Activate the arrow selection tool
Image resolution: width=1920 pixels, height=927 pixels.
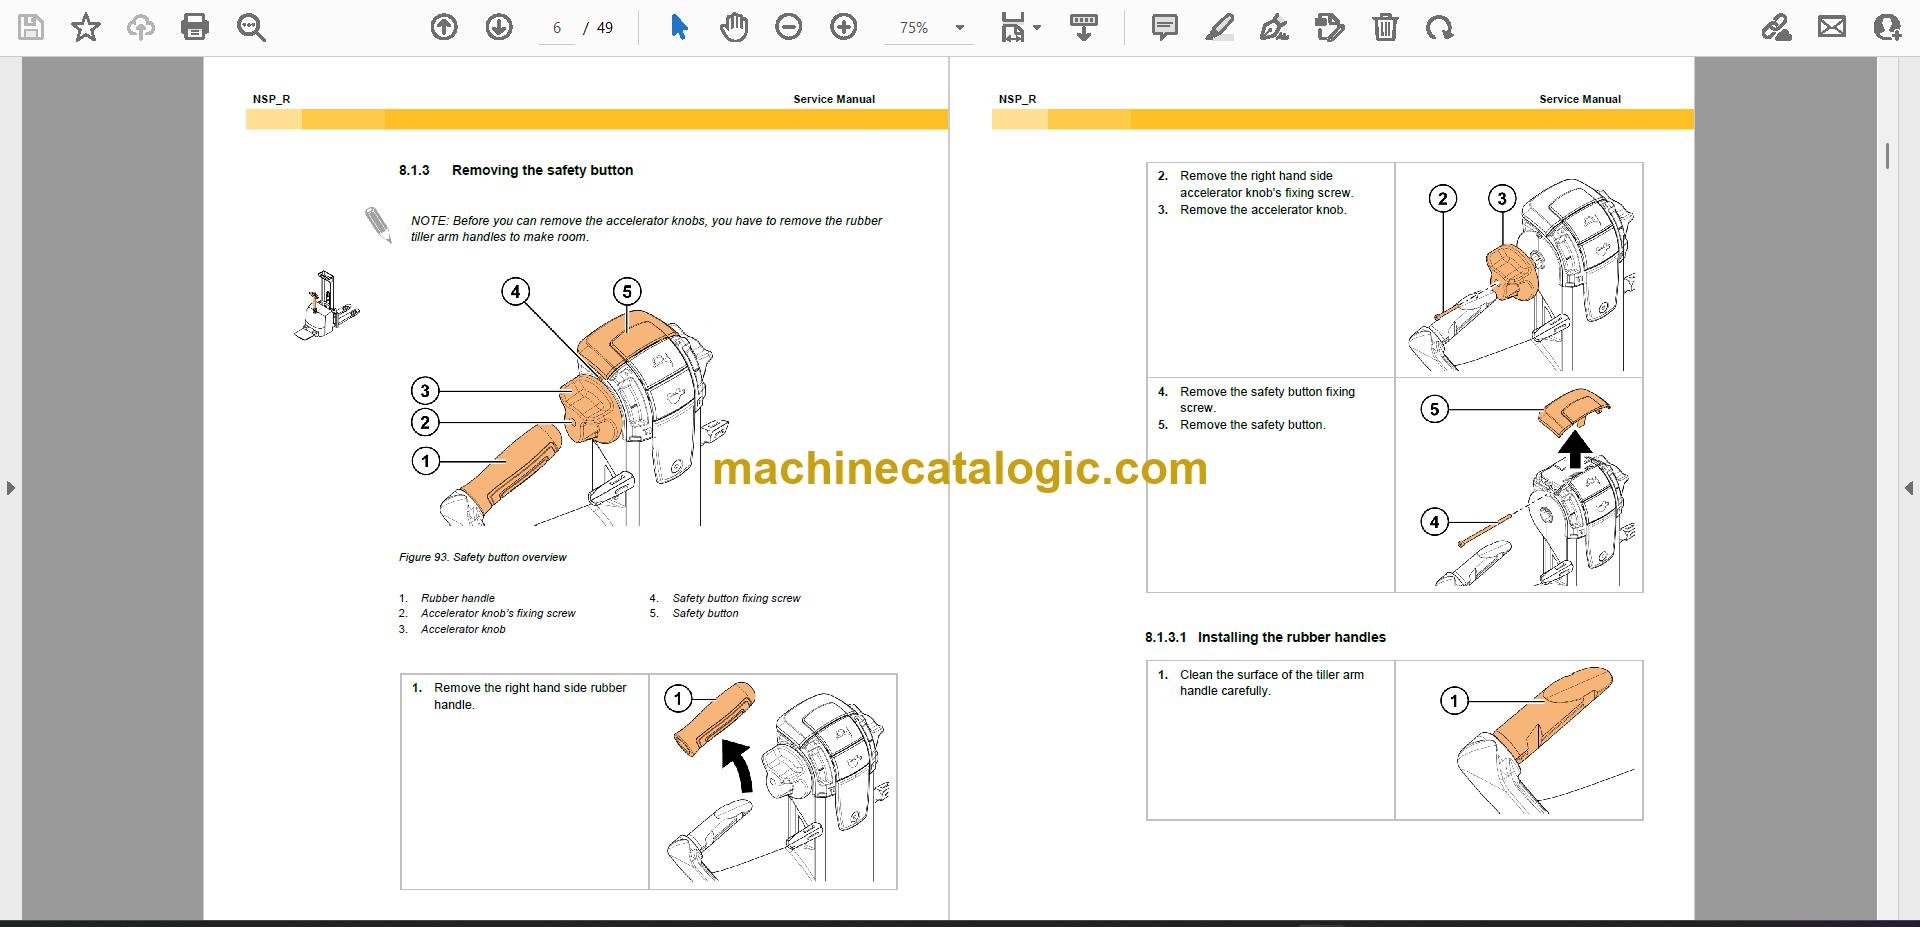679,27
